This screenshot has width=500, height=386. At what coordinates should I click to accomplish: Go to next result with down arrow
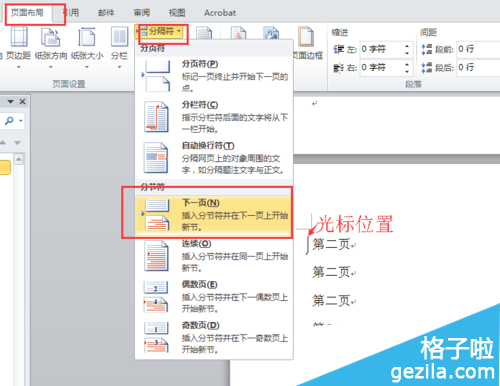17,143
